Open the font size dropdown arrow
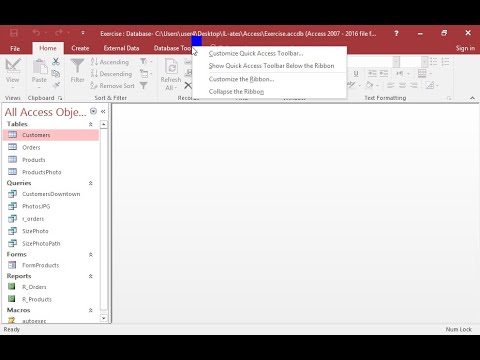The image size is (480, 360). click(x=424, y=62)
